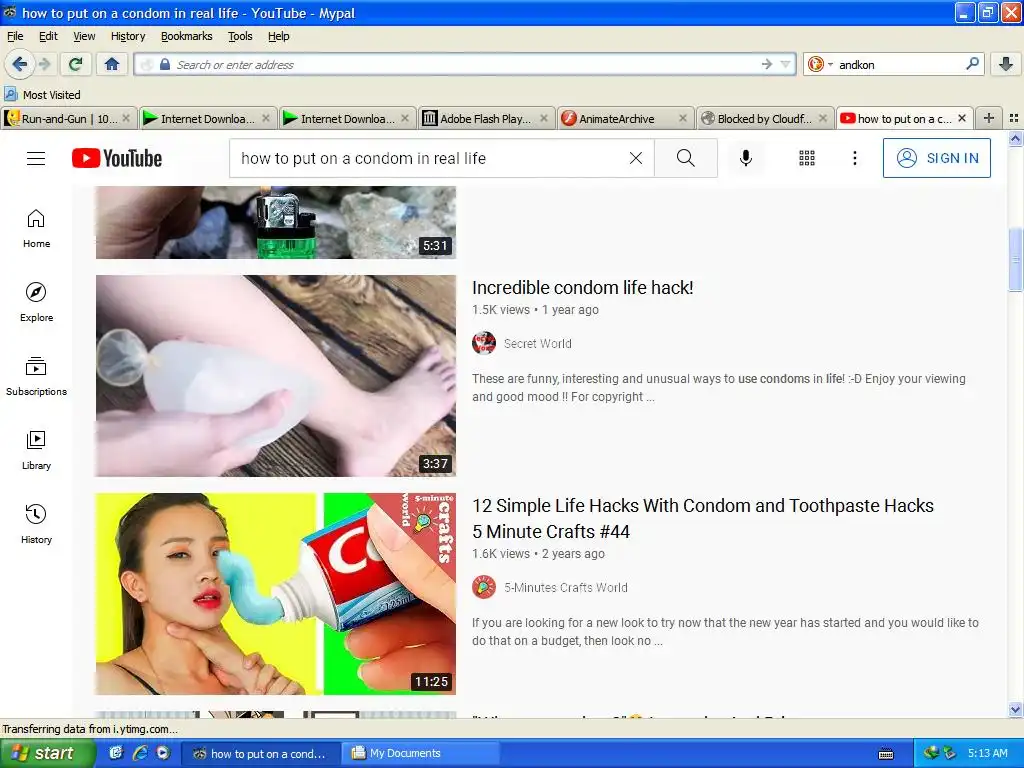Open YouTube settings three-dot menu
This screenshot has height=768, width=1024.
coord(854,158)
